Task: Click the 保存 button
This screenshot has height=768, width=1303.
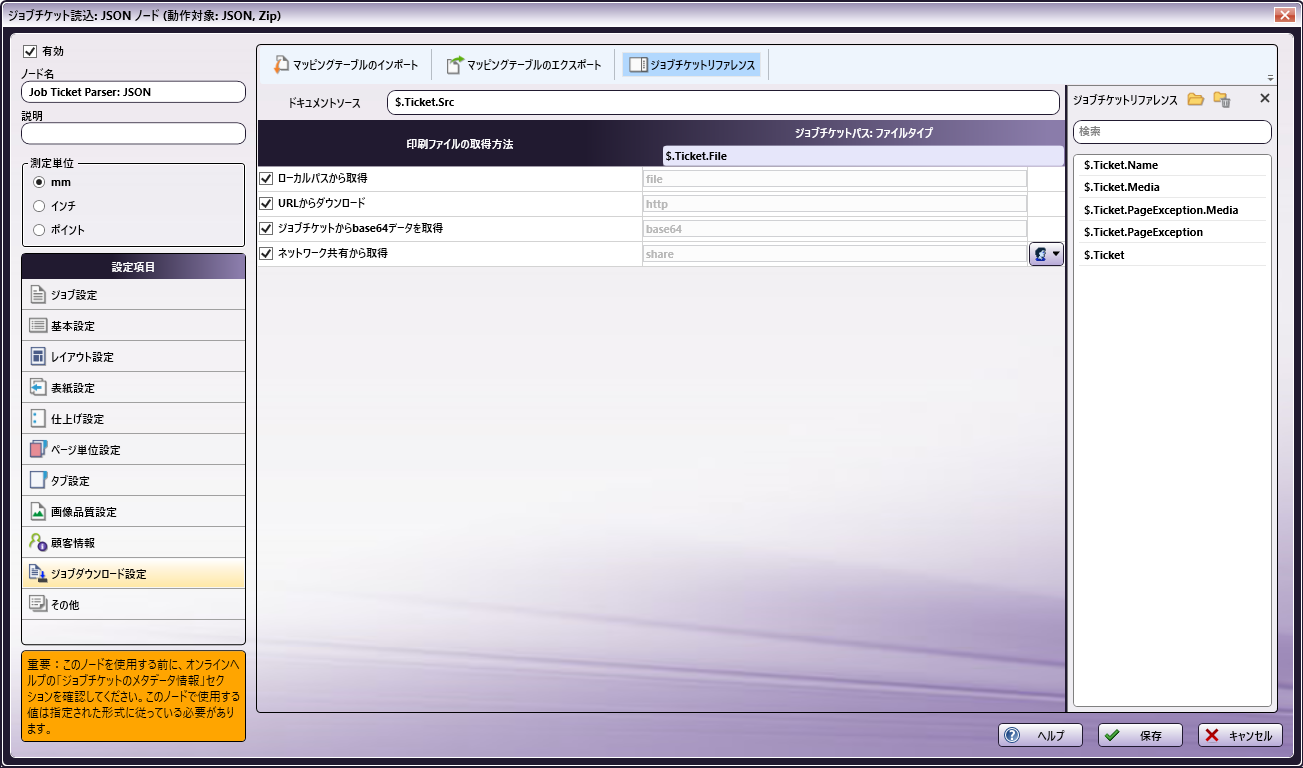Action: (x=1140, y=735)
